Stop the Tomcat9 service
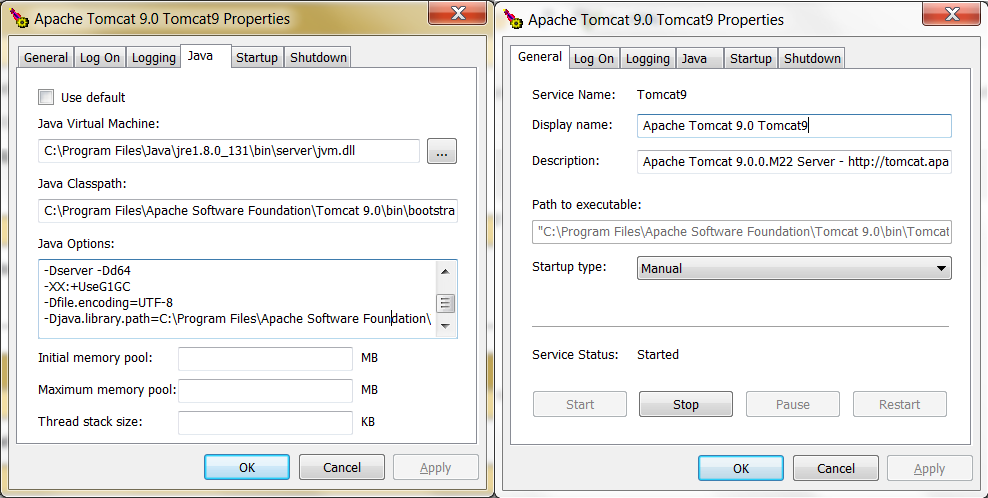 point(686,404)
